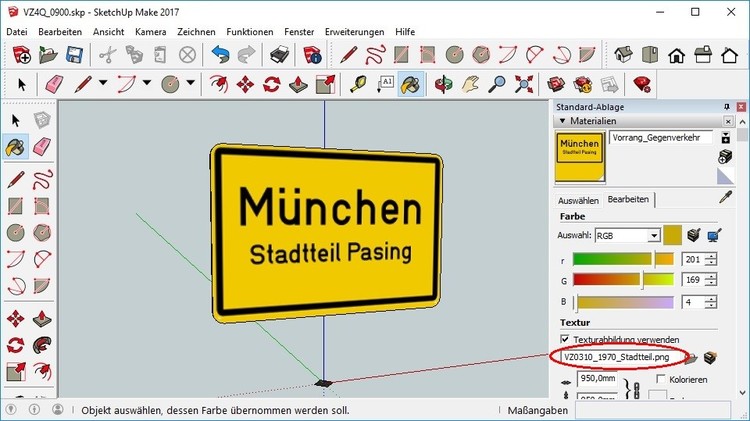Switch to Front view house icon

click(676, 55)
